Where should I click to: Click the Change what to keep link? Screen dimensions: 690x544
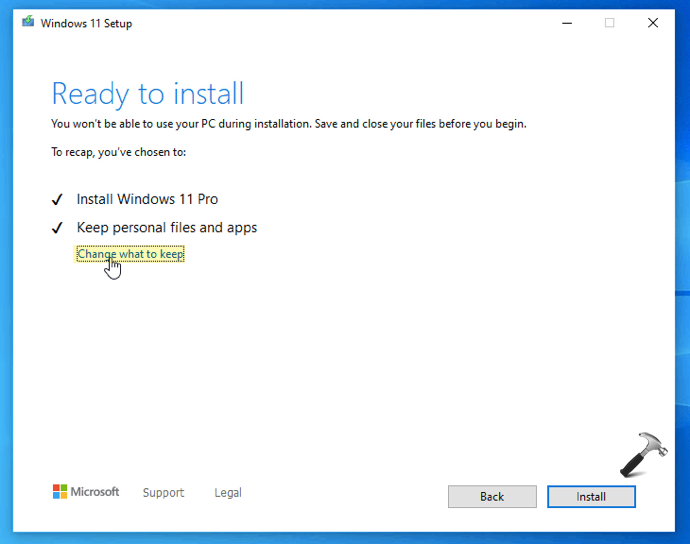click(130, 254)
